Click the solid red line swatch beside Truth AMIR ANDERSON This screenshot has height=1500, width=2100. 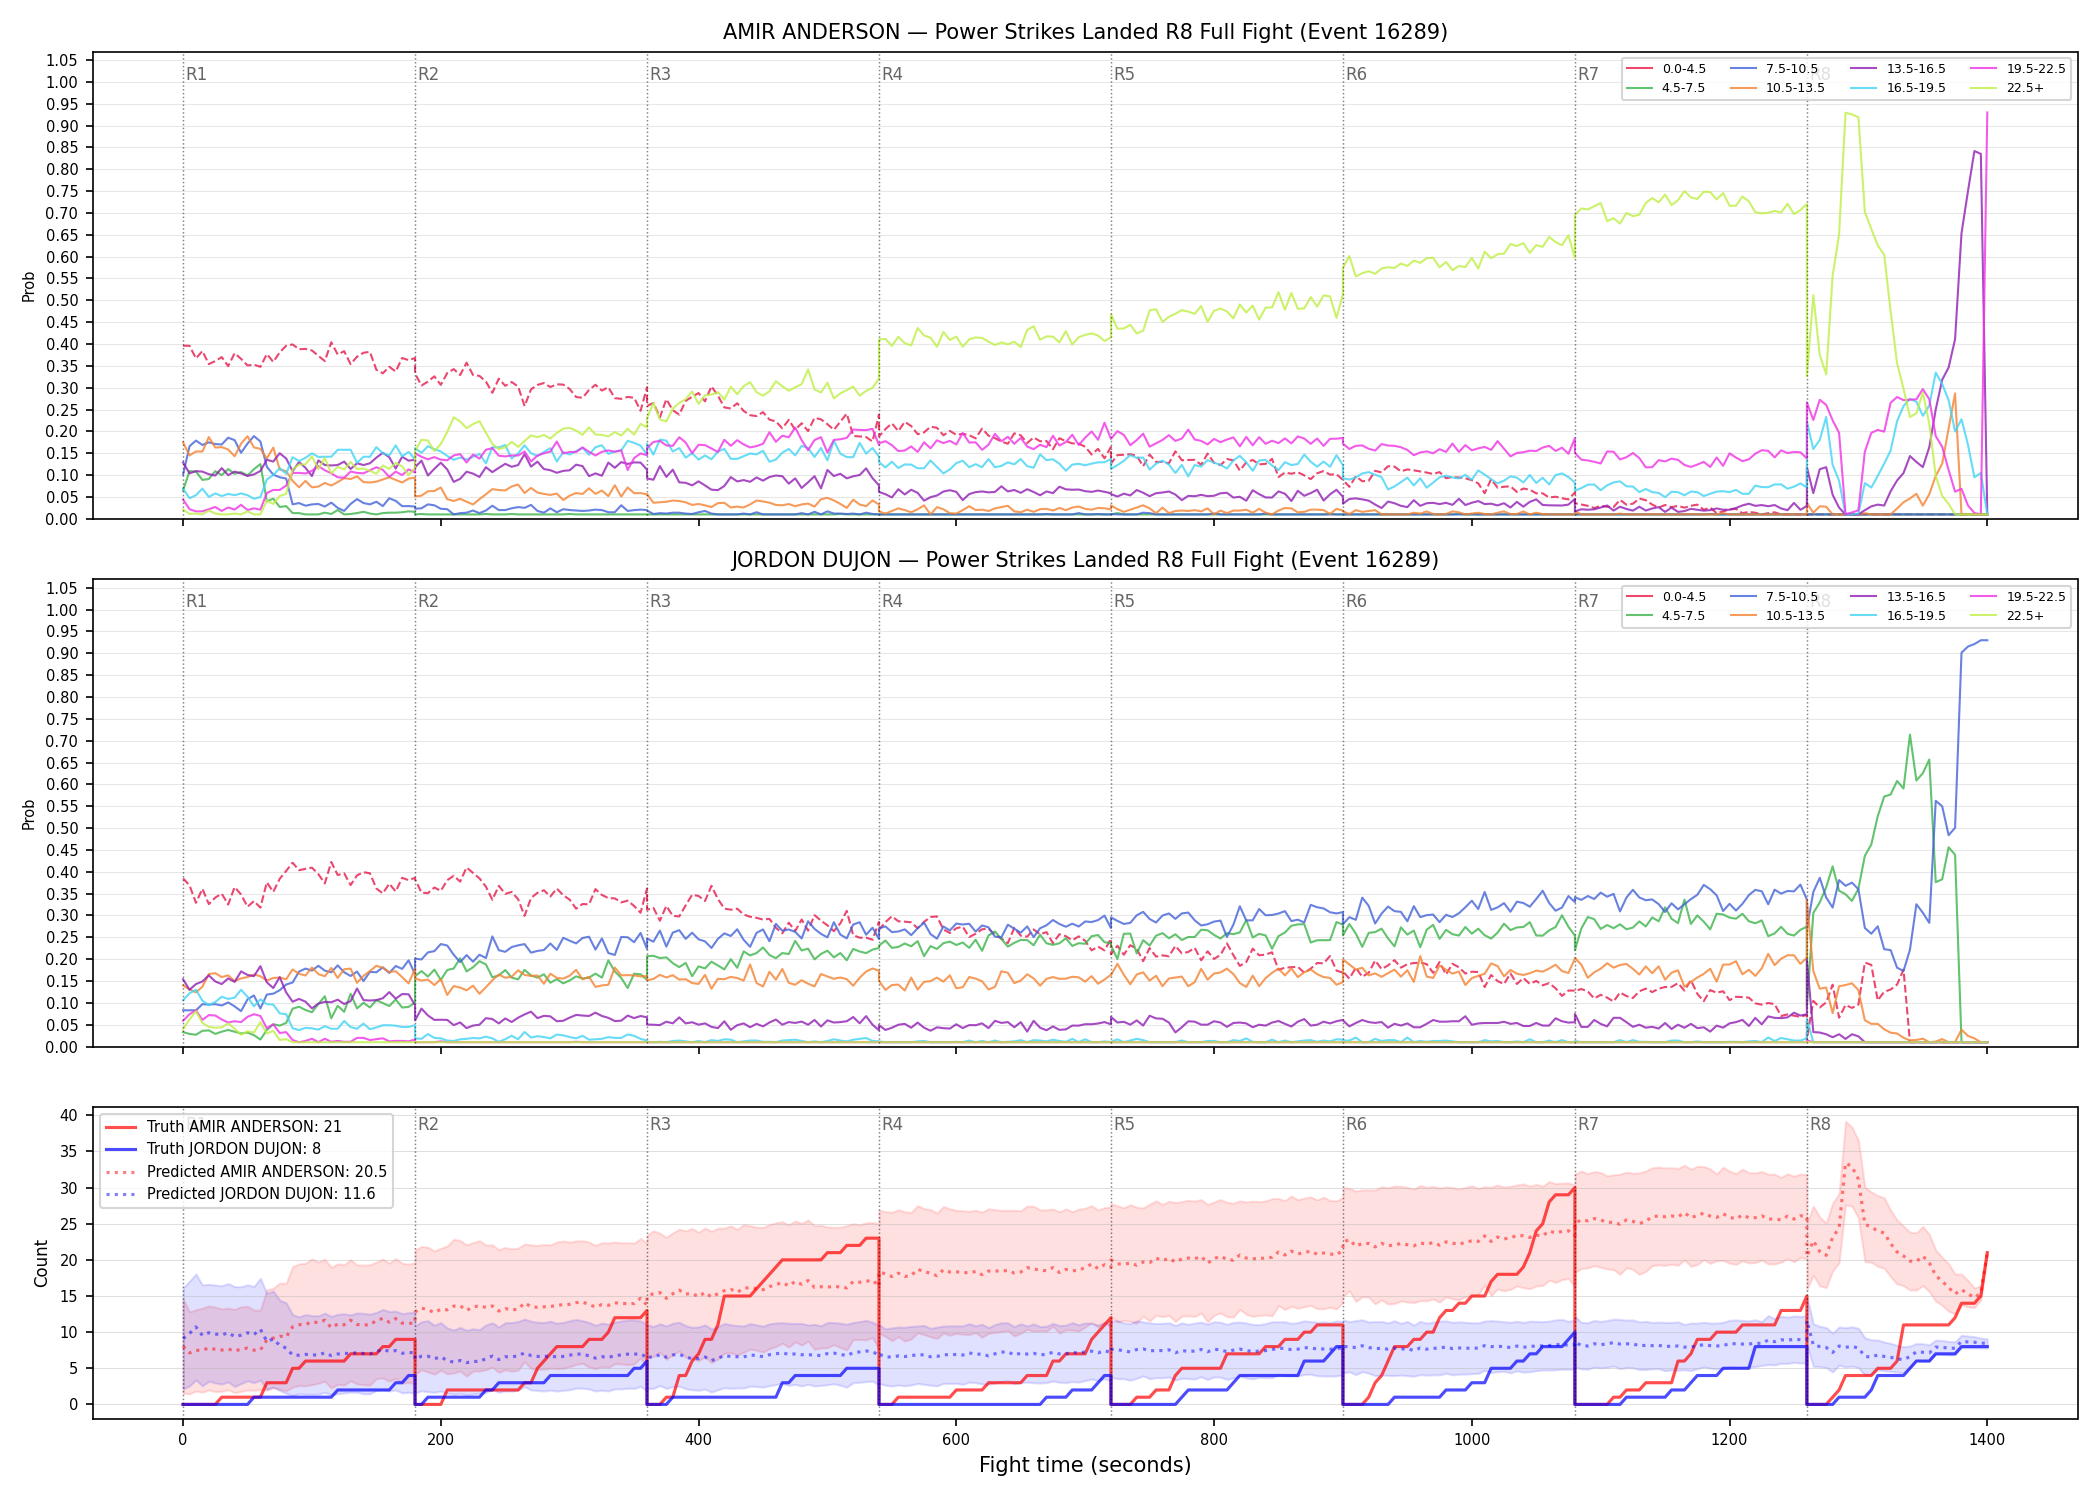(121, 1127)
